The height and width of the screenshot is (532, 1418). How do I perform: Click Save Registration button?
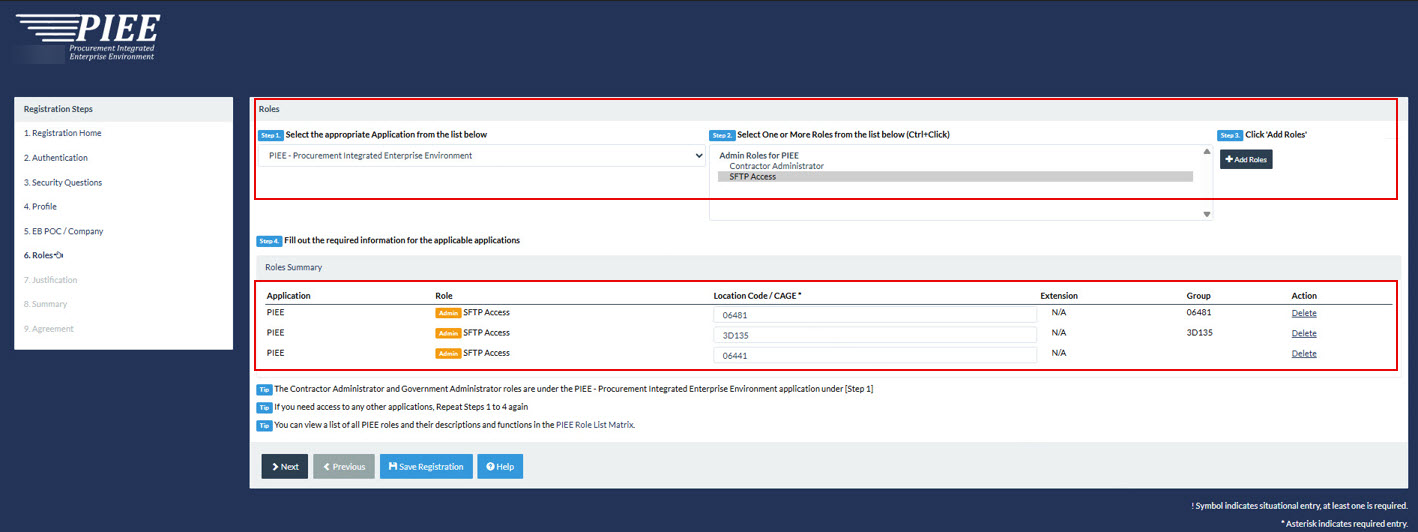[426, 467]
